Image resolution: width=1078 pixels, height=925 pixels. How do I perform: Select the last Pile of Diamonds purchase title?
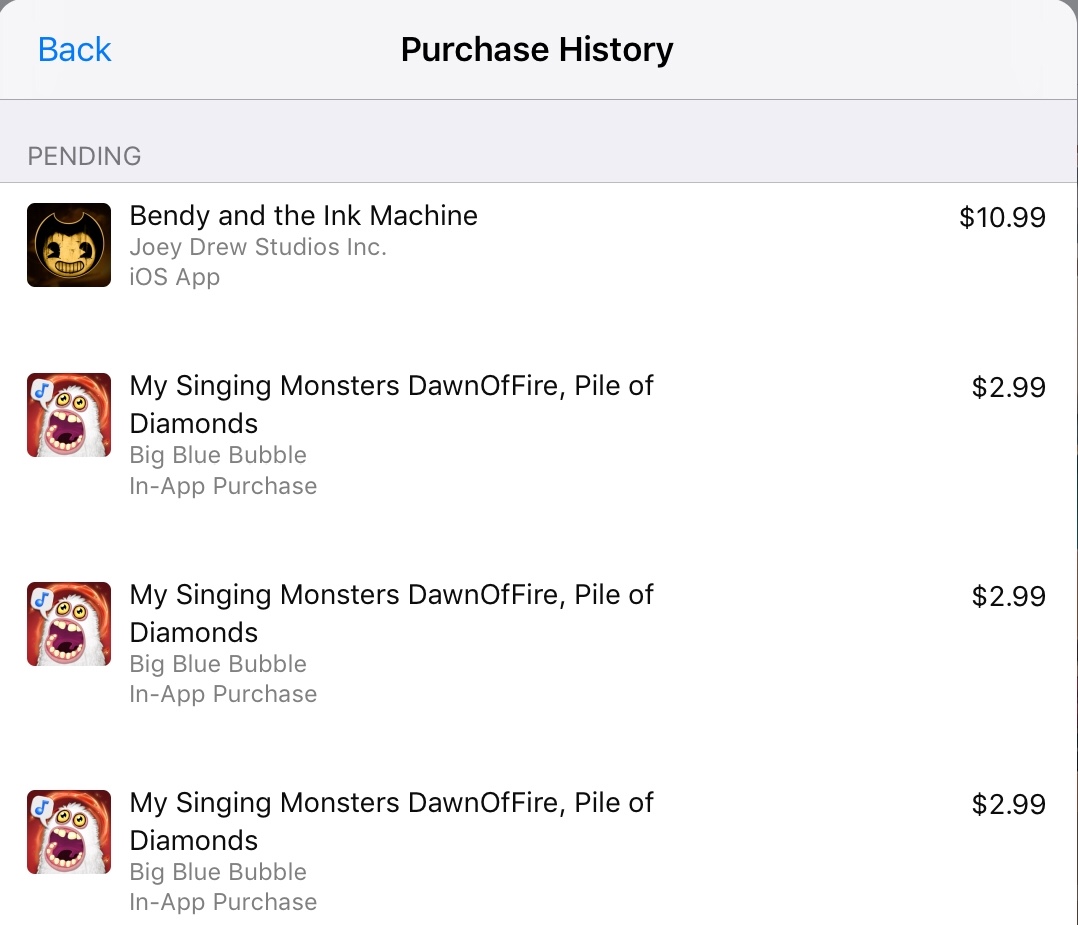click(391, 821)
